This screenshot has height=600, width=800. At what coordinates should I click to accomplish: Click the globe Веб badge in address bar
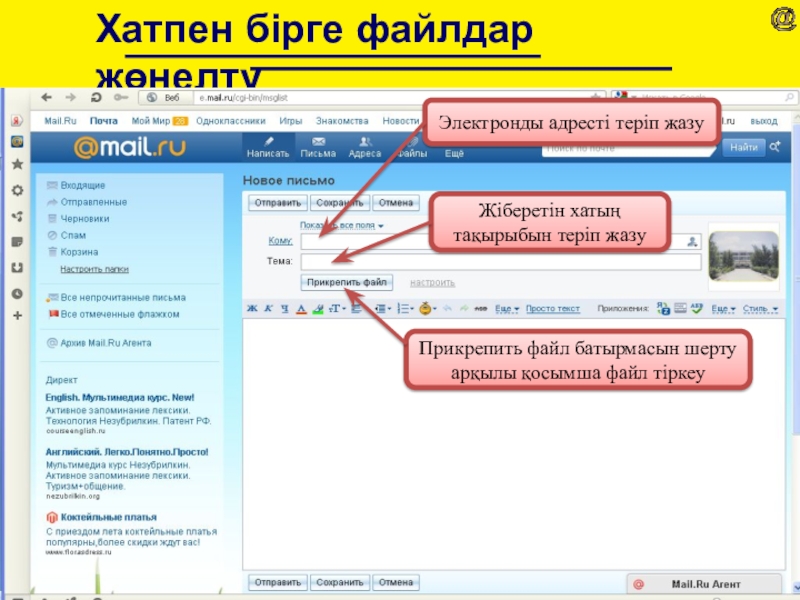[x=163, y=97]
